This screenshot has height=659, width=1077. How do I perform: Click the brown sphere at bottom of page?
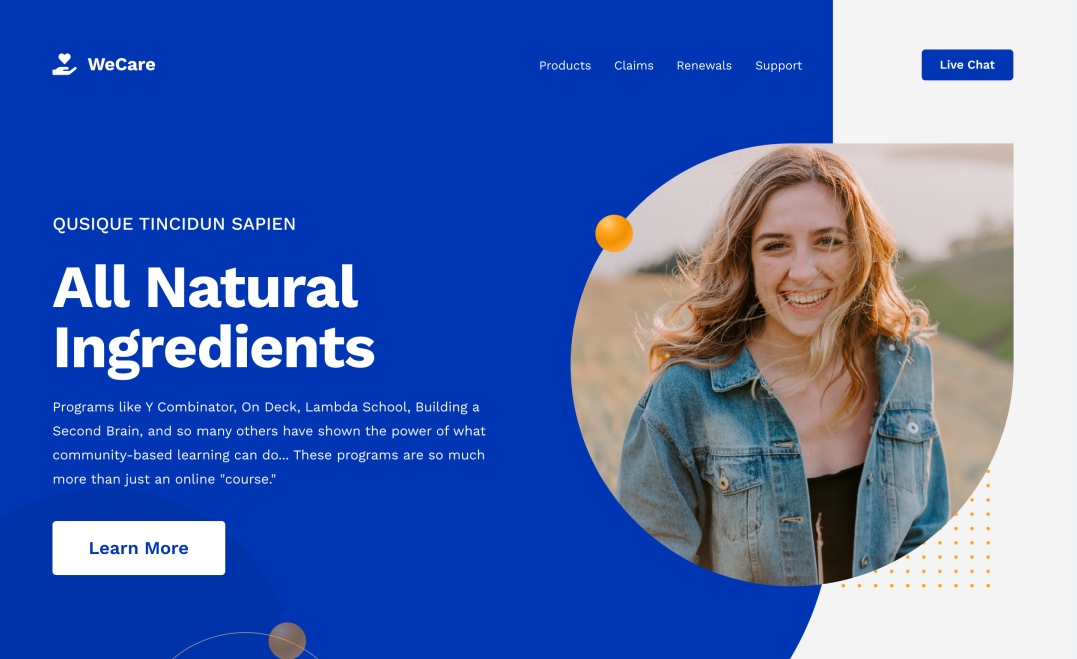click(287, 640)
